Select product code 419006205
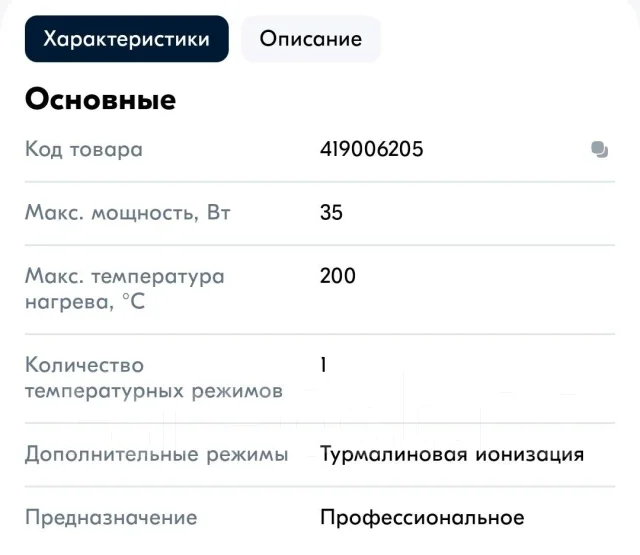The image size is (640, 555). click(x=371, y=149)
